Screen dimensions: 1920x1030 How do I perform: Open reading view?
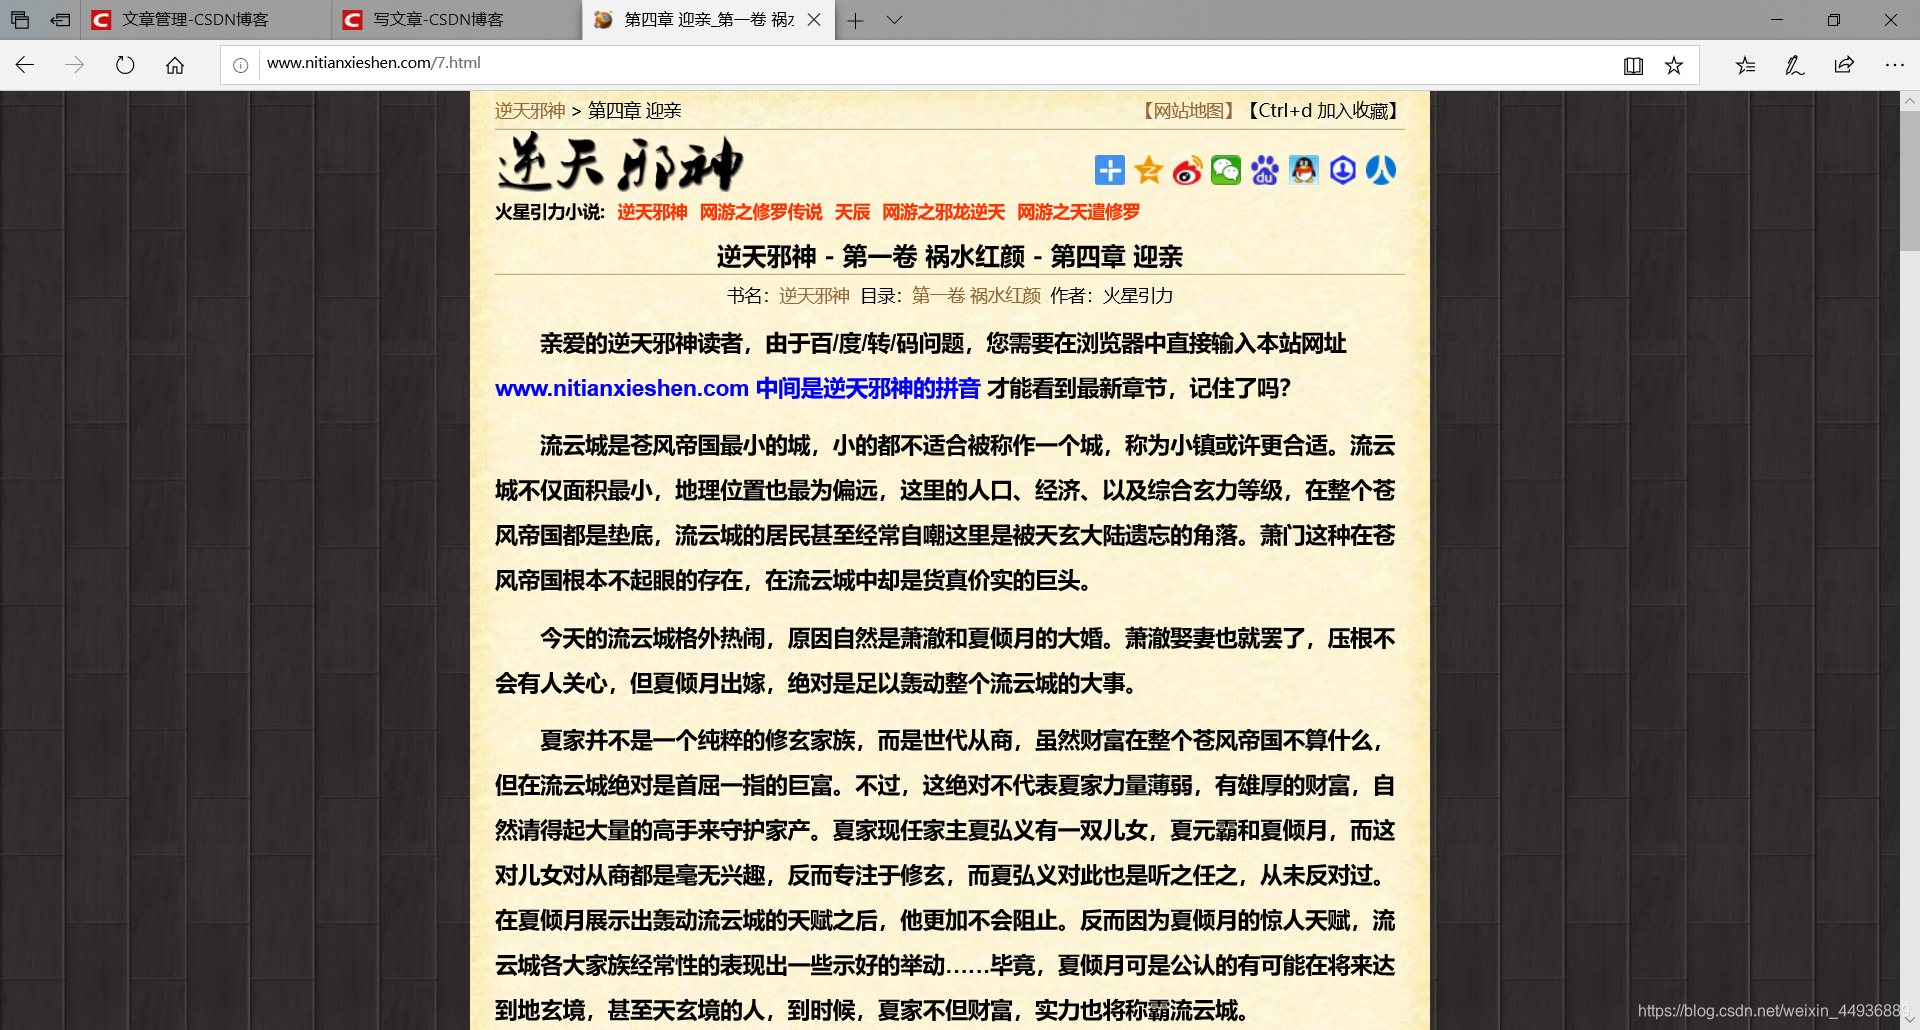pos(1633,65)
